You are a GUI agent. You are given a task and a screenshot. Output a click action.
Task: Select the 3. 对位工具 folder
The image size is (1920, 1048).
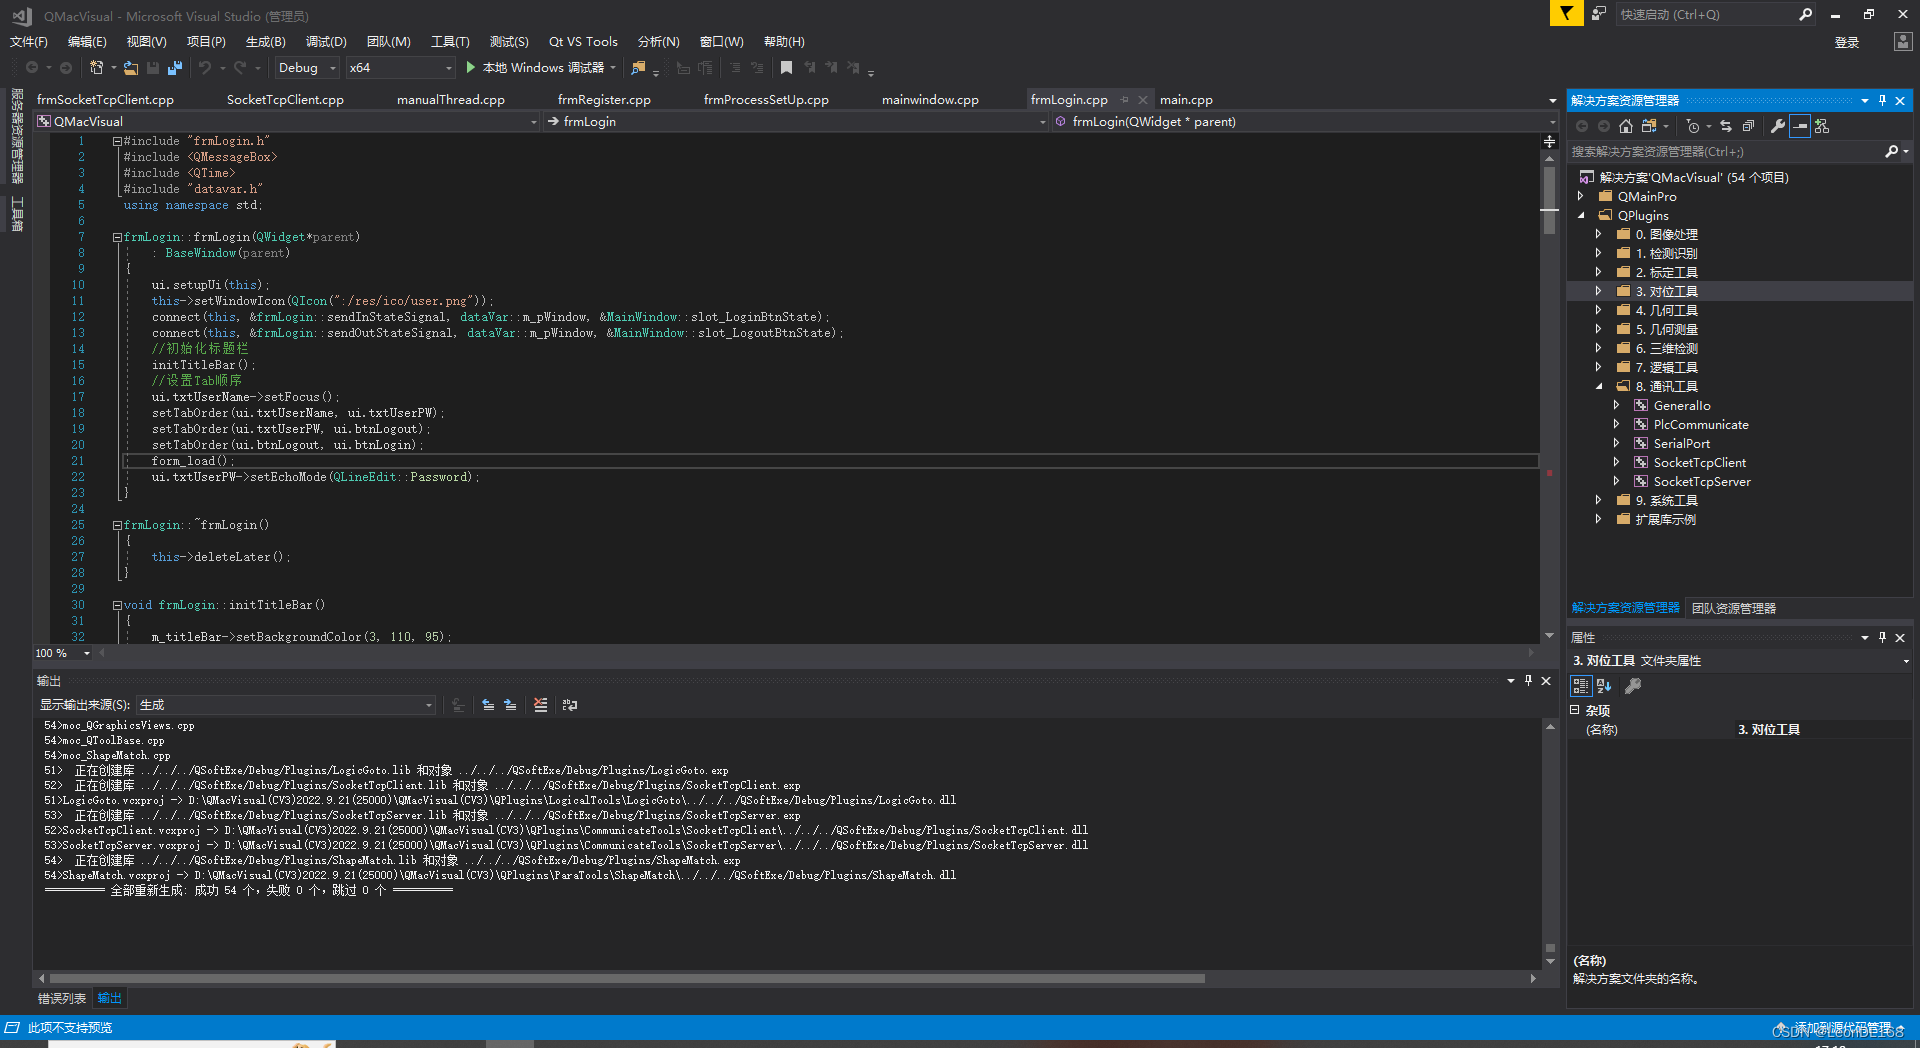click(x=1666, y=292)
